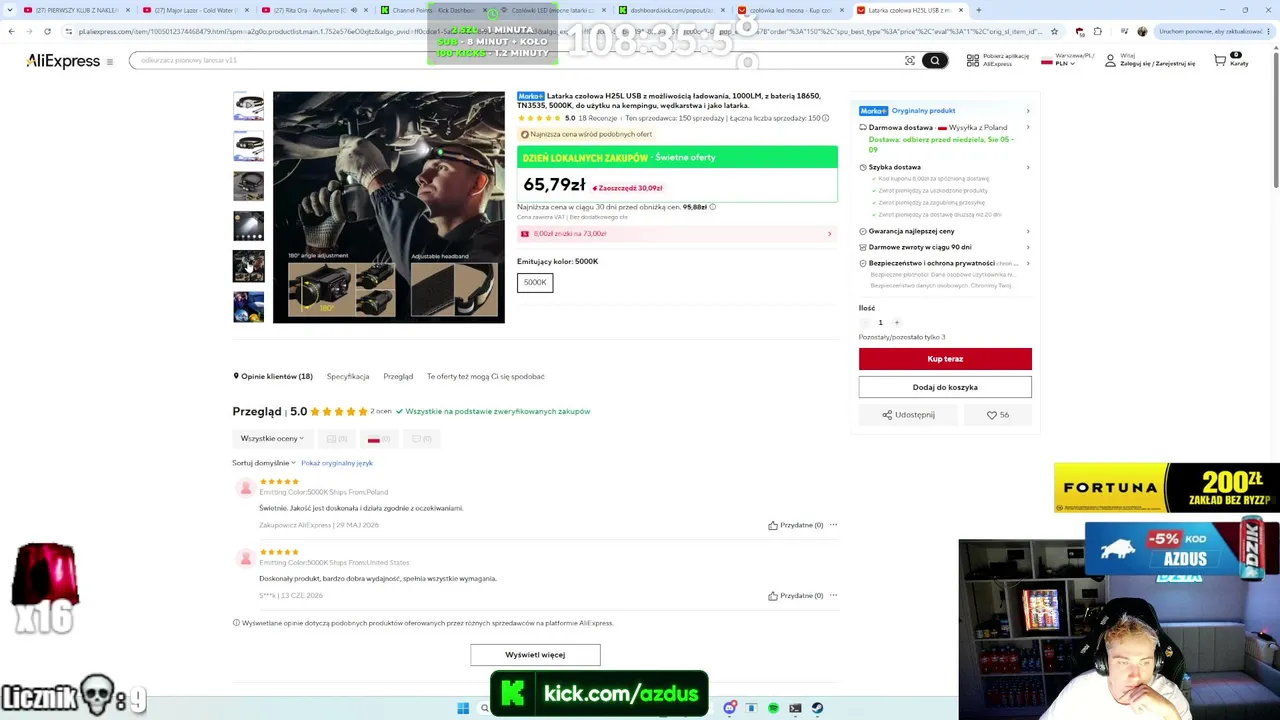Expand Bezpieczeństwo i ochrona prywatności section

click(944, 263)
